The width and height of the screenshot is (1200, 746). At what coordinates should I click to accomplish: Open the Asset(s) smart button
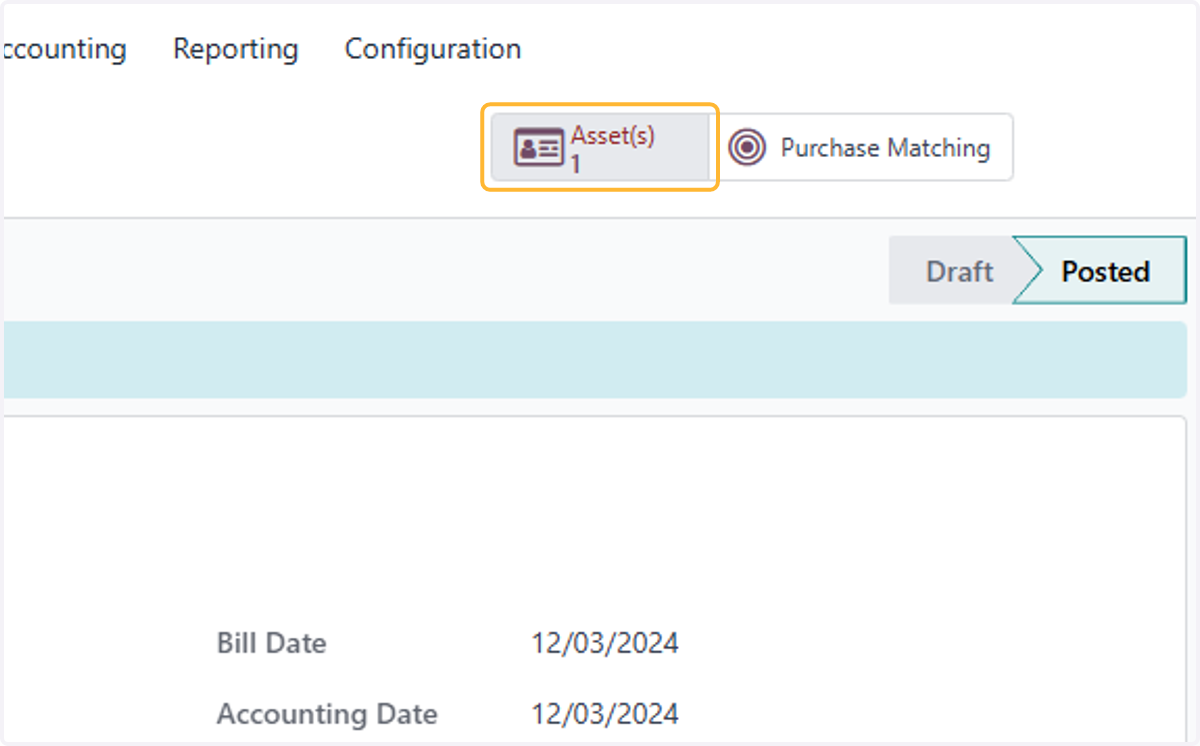click(600, 147)
